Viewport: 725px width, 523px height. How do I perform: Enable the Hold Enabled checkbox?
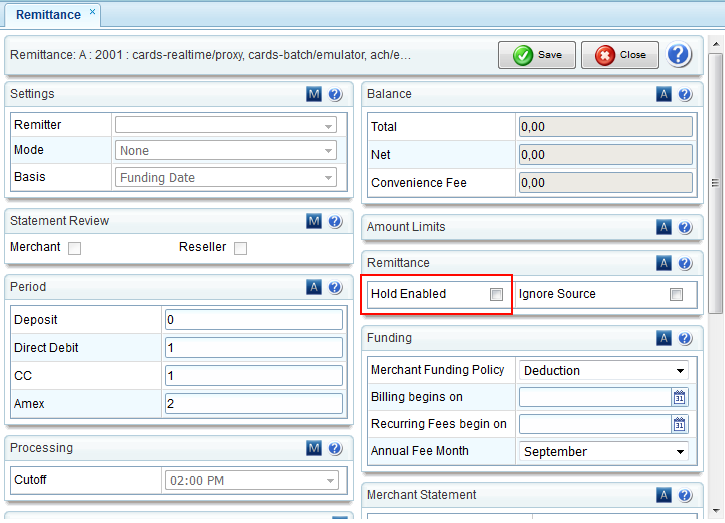[496, 294]
